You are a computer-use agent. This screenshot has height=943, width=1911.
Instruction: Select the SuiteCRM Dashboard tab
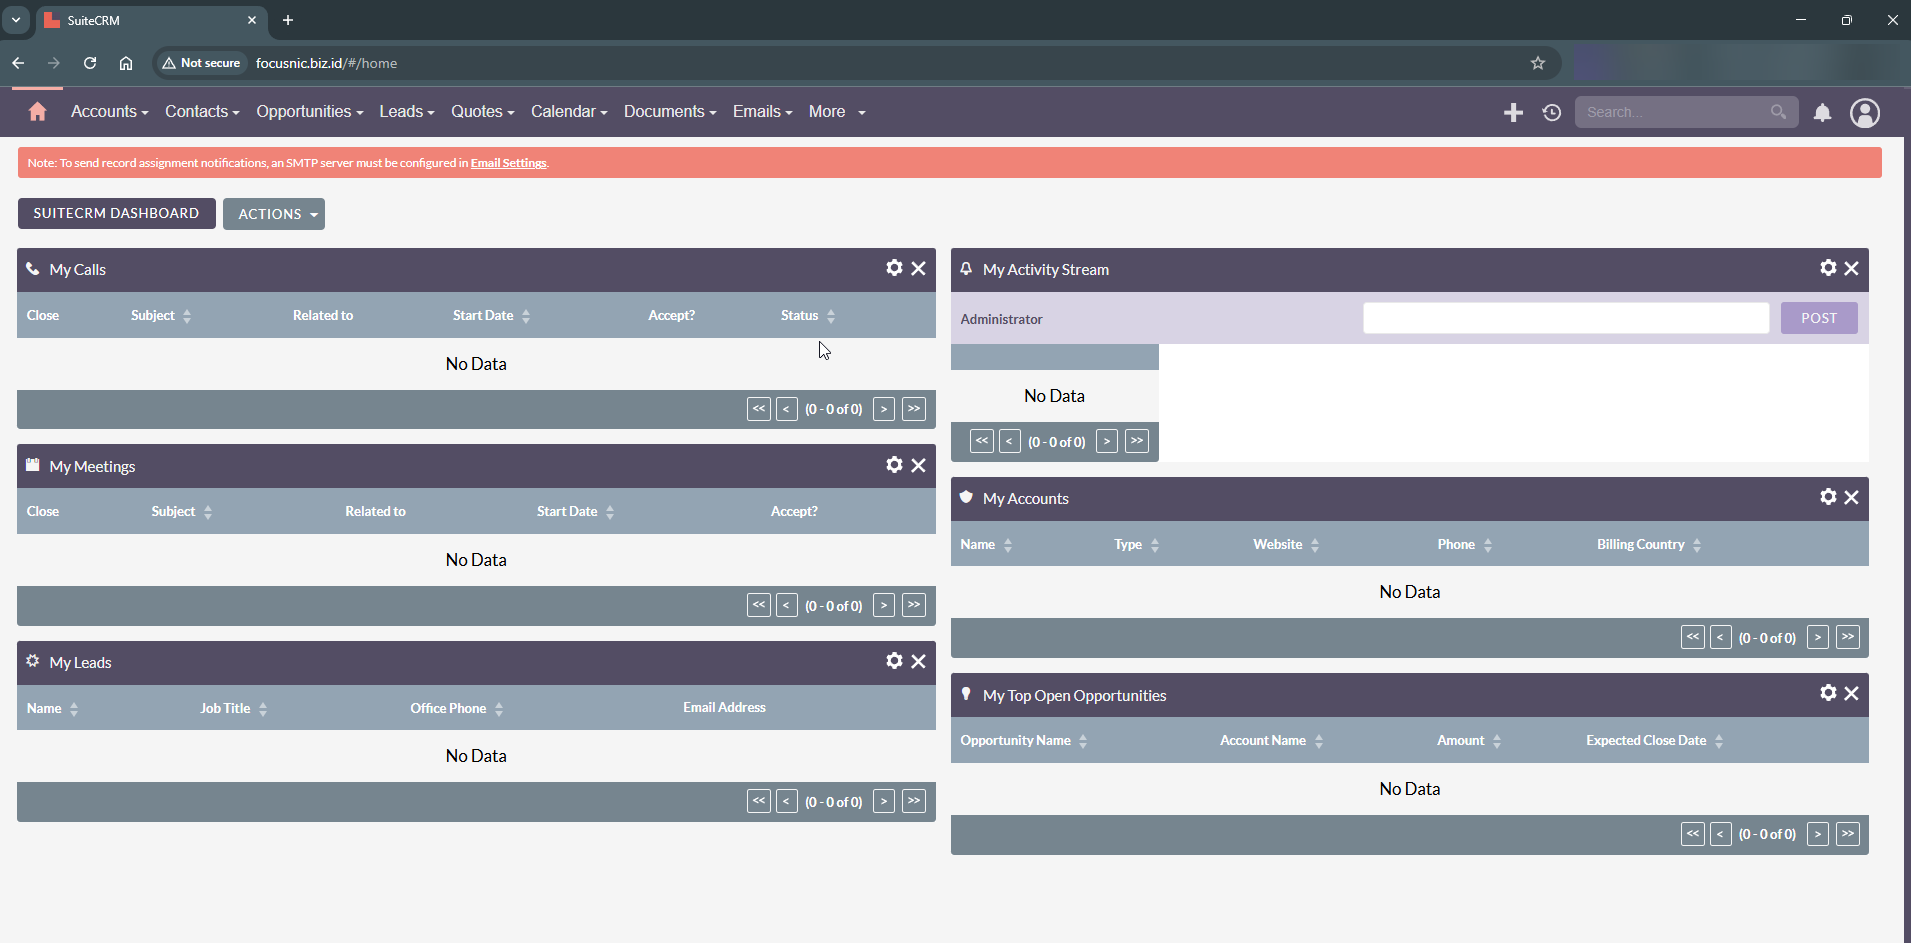[116, 214]
